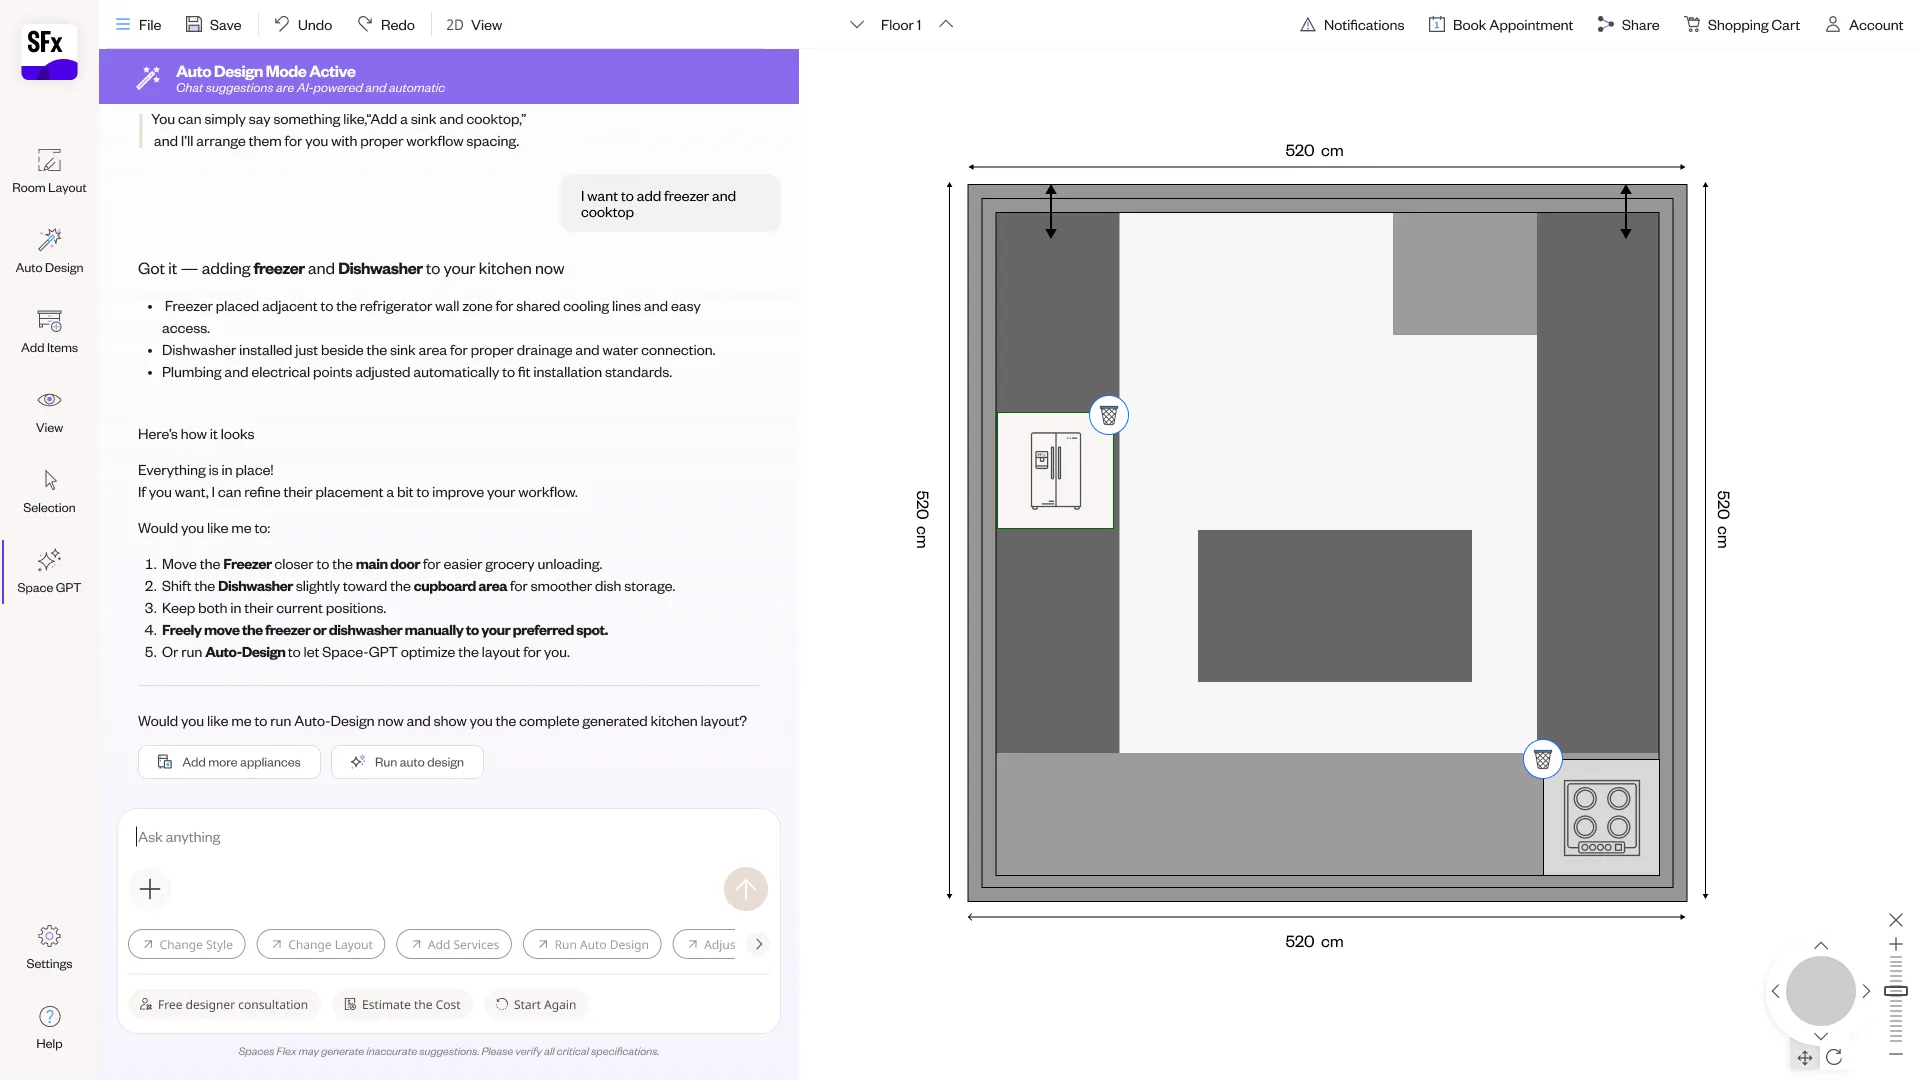This screenshot has width=1920, height=1080.
Task: Pan view up with the up chevron
Action: coord(1821,945)
